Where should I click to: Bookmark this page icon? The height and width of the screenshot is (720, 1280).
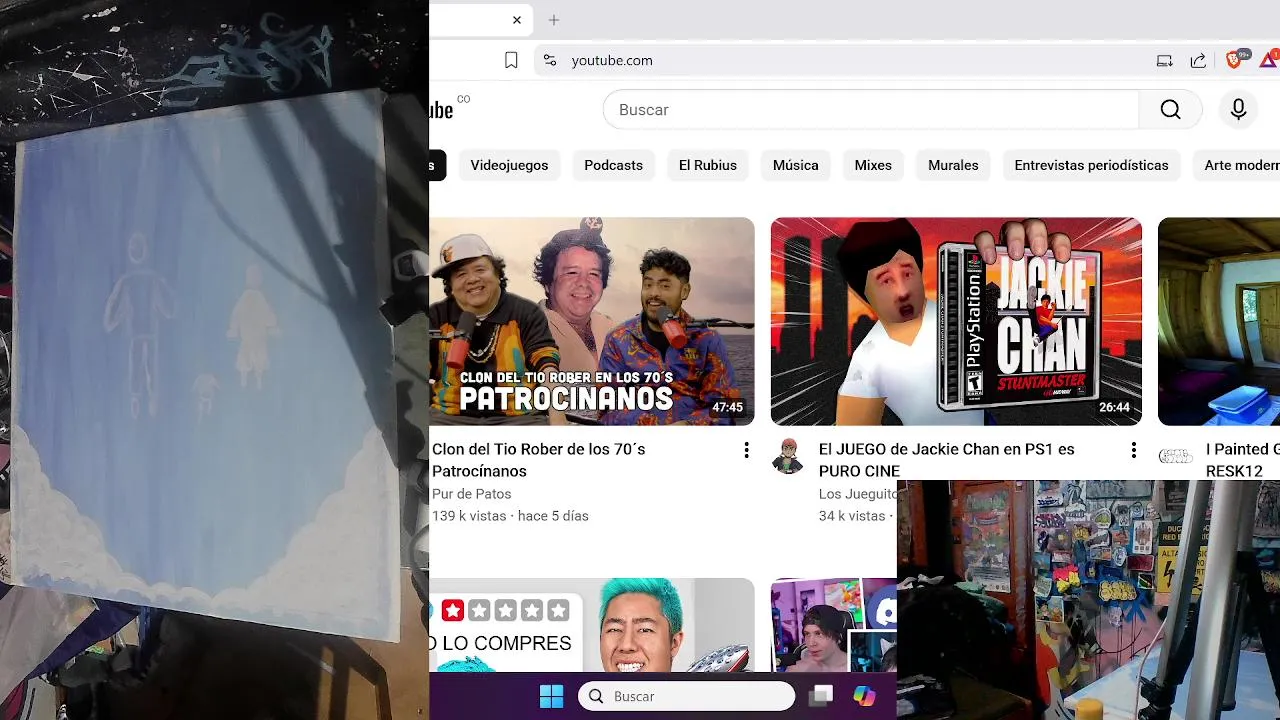pos(511,61)
